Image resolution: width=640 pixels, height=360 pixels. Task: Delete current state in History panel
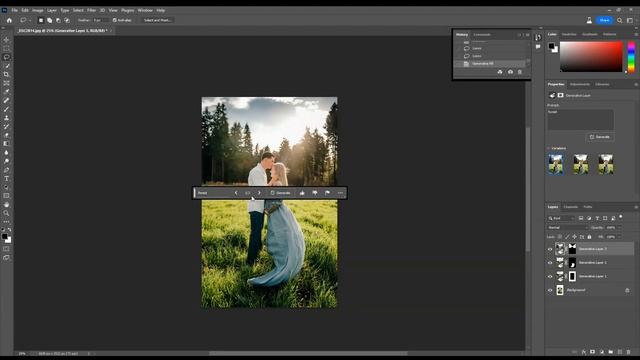tap(520, 72)
